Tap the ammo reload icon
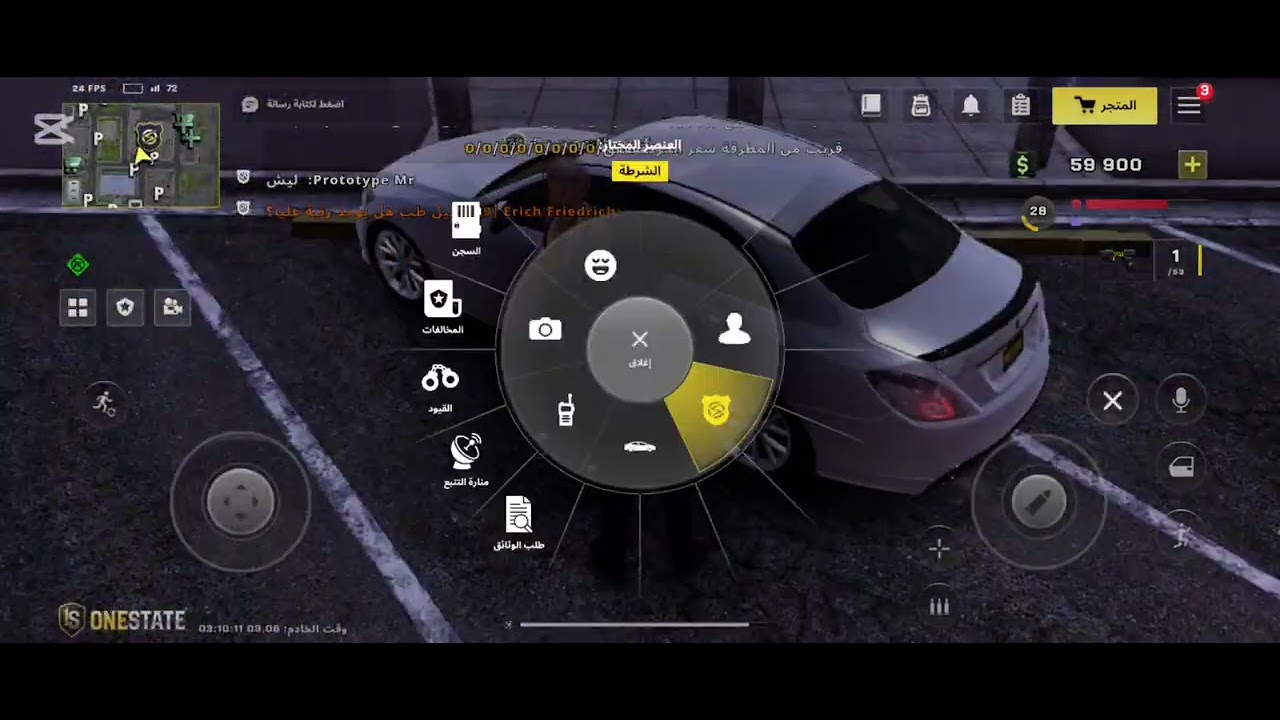The image size is (1280, 720). 939,606
